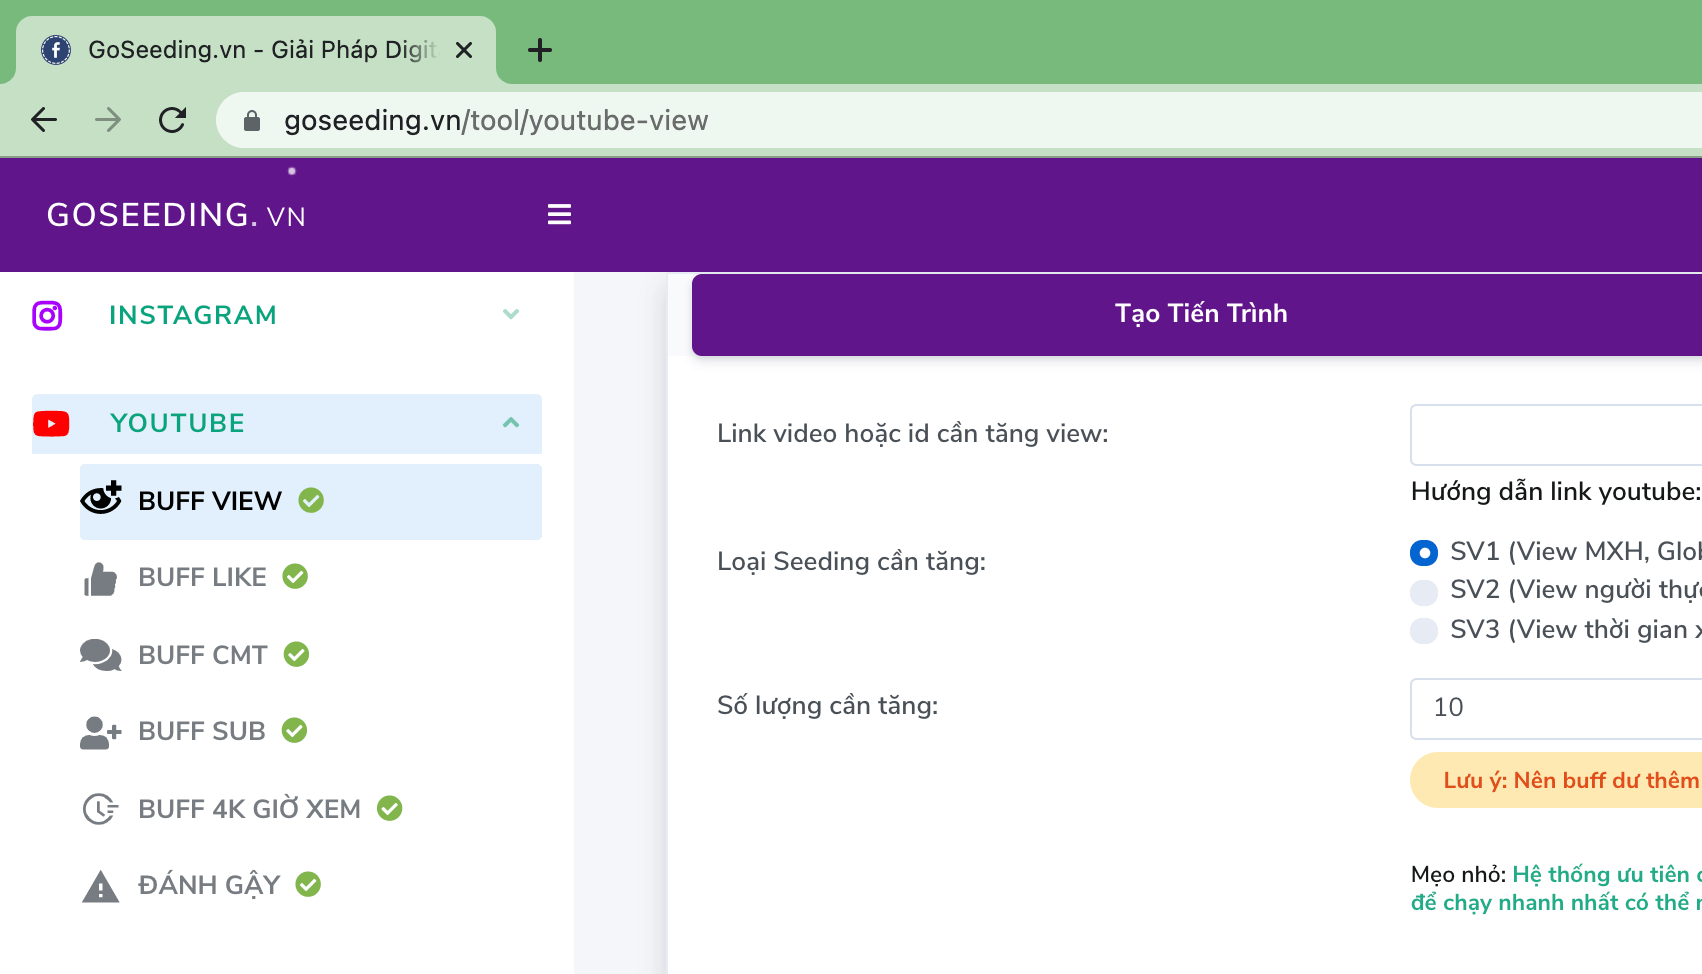The image size is (1702, 974).
Task: Click the lock site info icon
Action: [252, 121]
